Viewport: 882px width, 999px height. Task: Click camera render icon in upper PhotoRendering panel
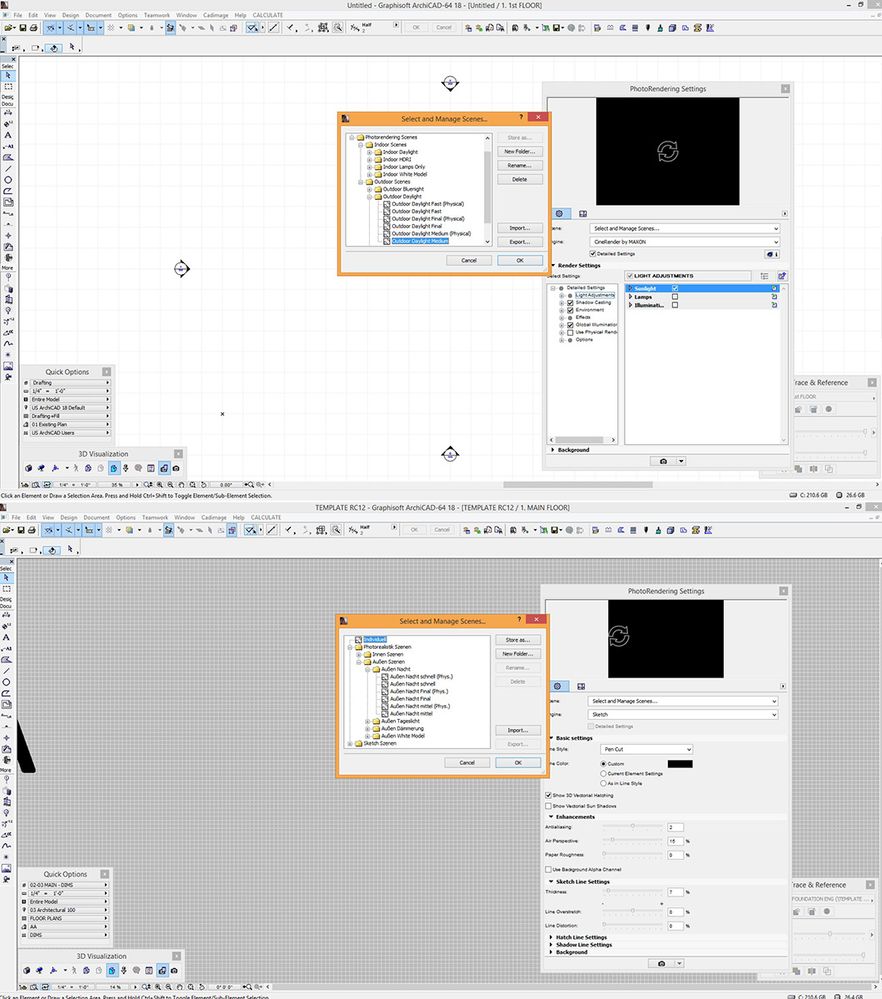tap(663, 461)
